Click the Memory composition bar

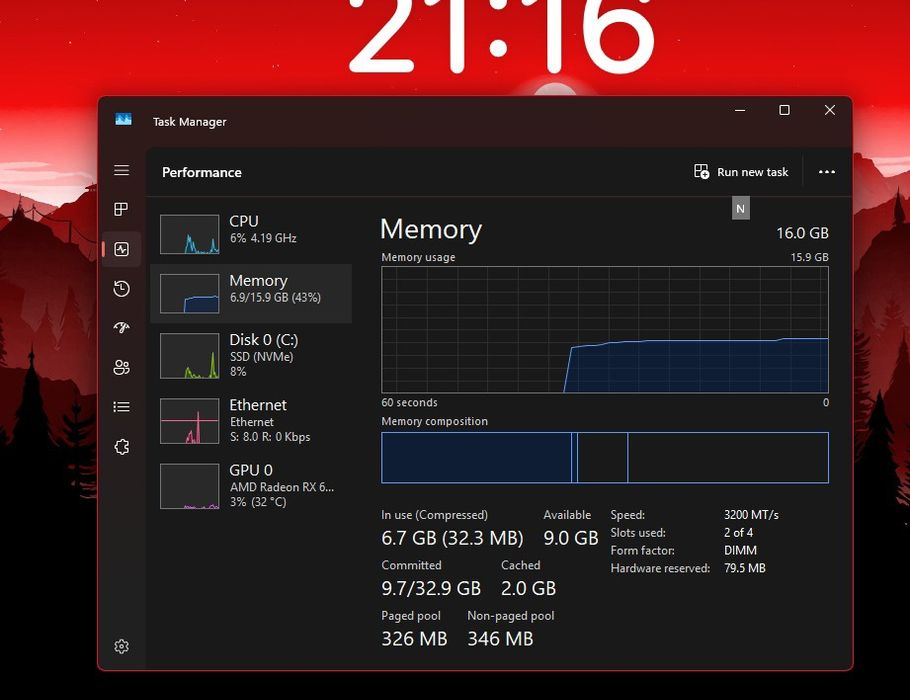(x=605, y=457)
